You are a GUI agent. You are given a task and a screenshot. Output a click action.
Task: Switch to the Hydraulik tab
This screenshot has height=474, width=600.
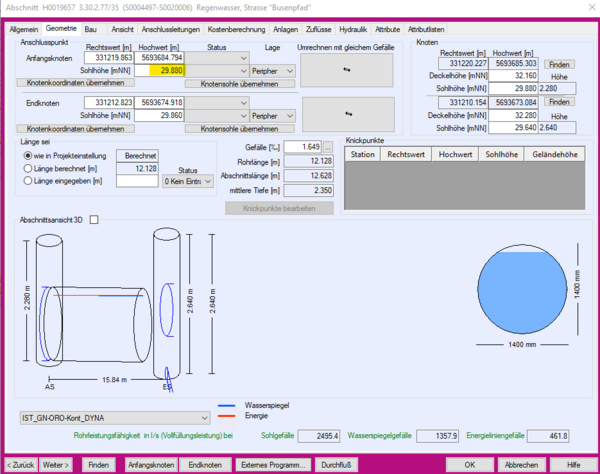(353, 30)
